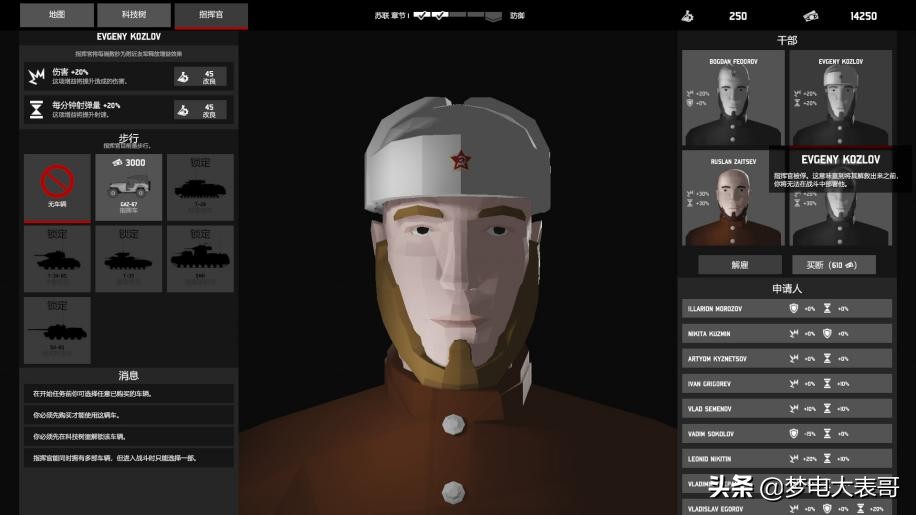Select Ruslan Zaitsev's portrait card

click(x=733, y=198)
